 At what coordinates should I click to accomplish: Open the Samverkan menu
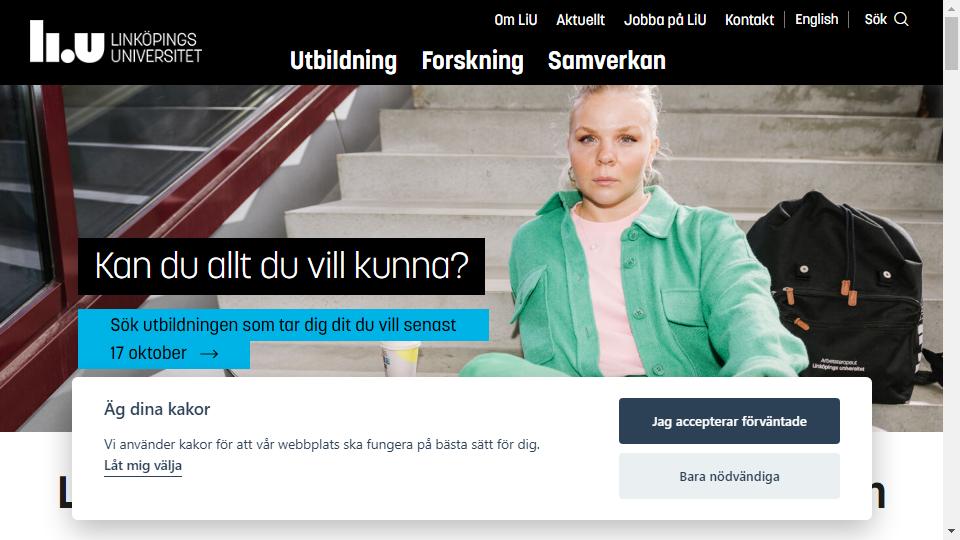(606, 61)
